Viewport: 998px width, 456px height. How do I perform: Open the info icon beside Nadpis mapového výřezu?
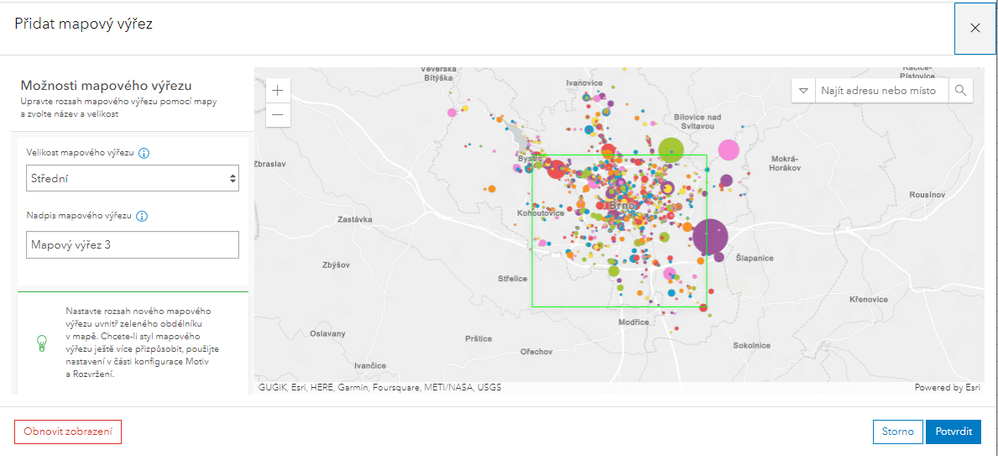coord(142,216)
